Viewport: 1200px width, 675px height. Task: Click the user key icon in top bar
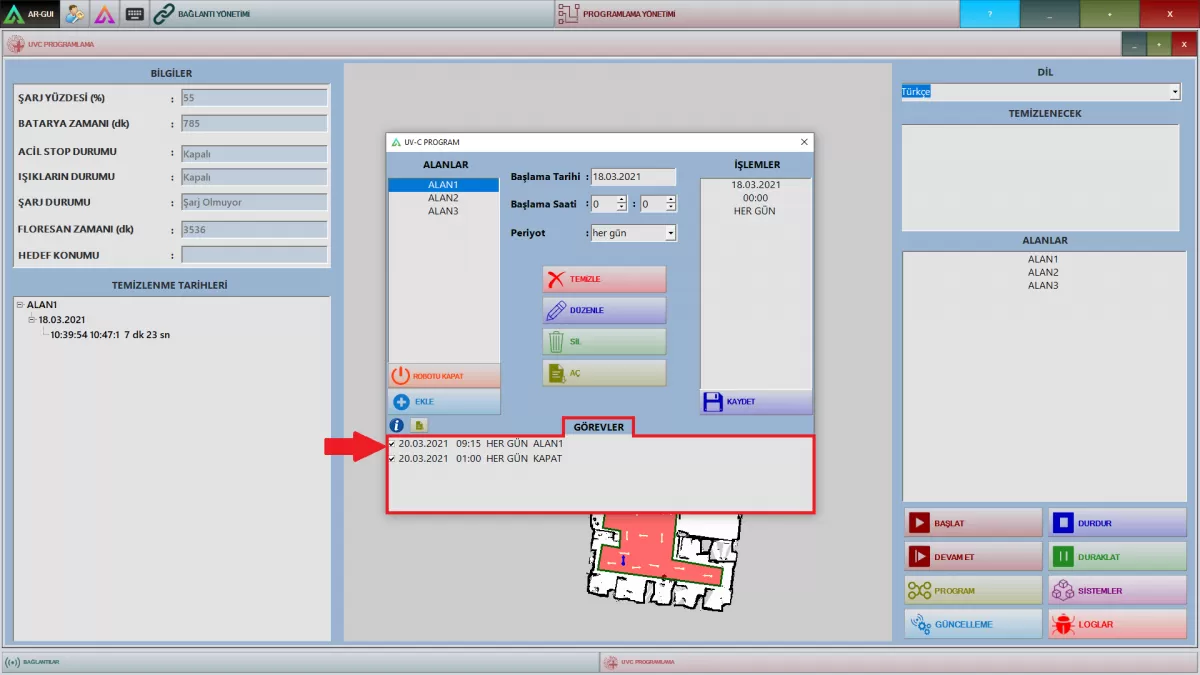tap(75, 14)
